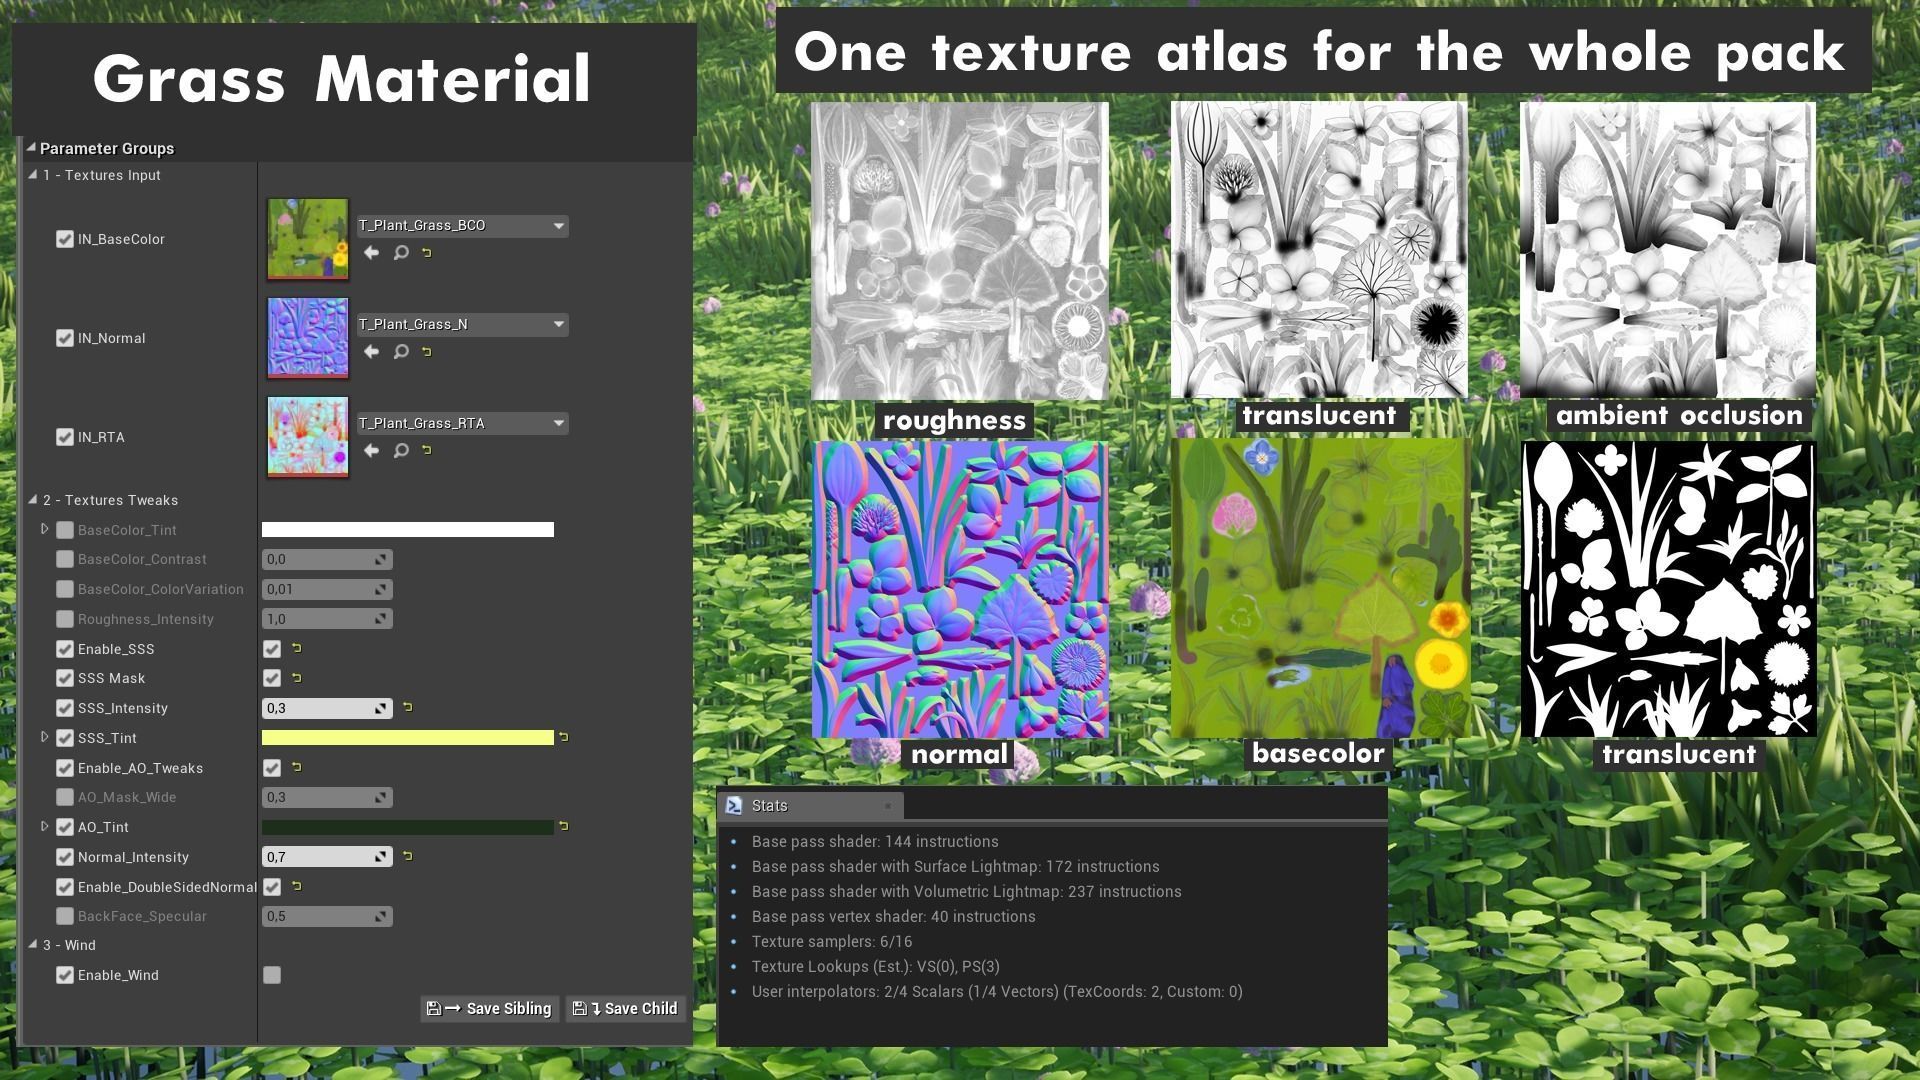
Task: Click the roughness atlas preview image
Action: 960,251
